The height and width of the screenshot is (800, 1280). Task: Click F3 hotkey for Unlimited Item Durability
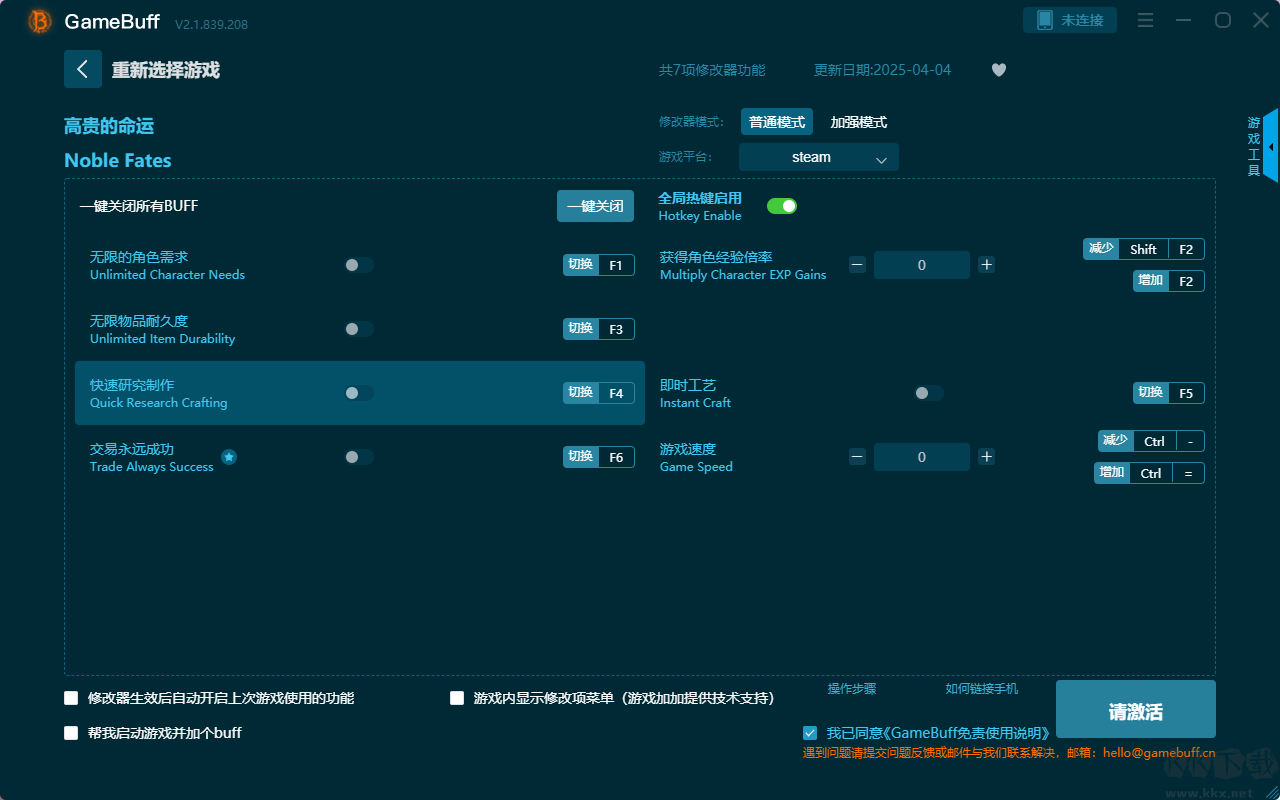tap(599, 329)
